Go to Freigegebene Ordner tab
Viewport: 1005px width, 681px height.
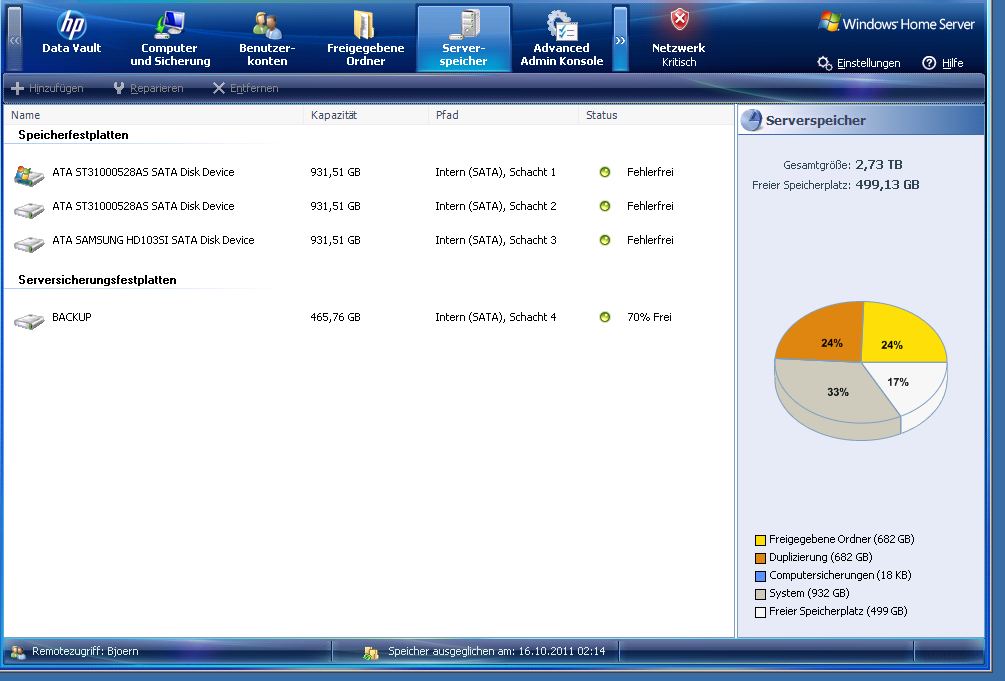coord(365,37)
